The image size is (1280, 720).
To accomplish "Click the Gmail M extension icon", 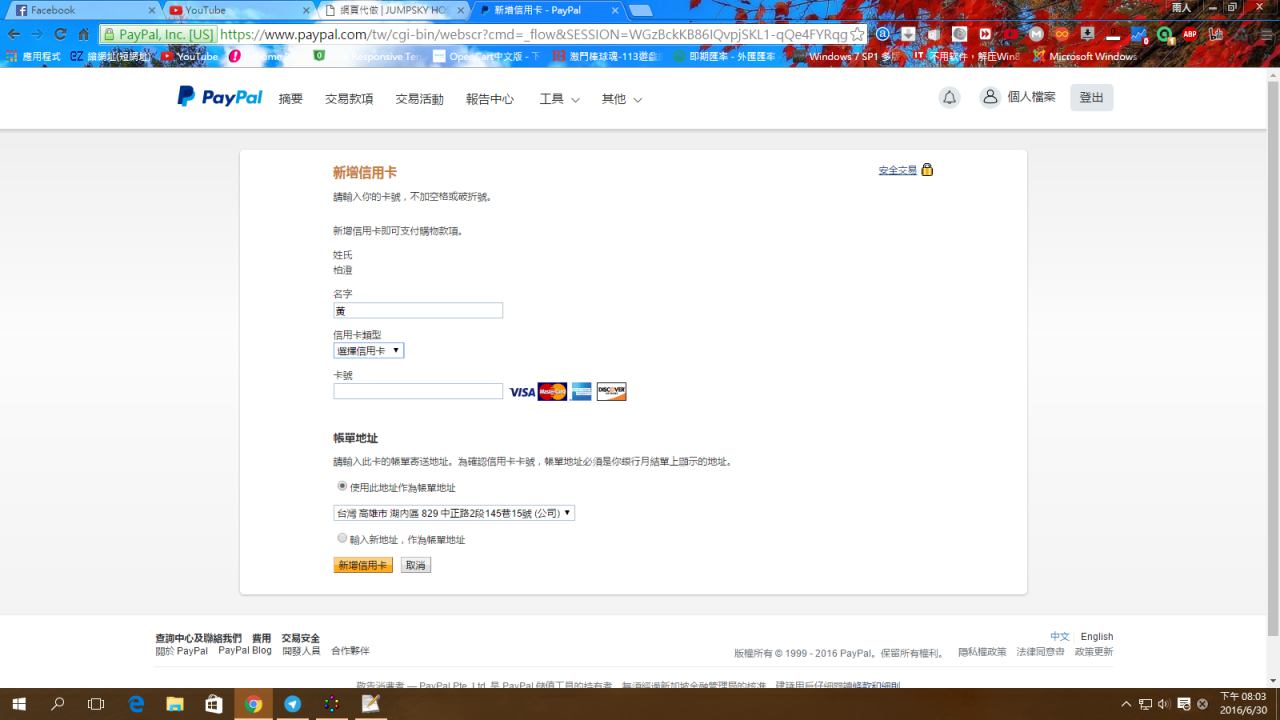I will point(1036,34).
